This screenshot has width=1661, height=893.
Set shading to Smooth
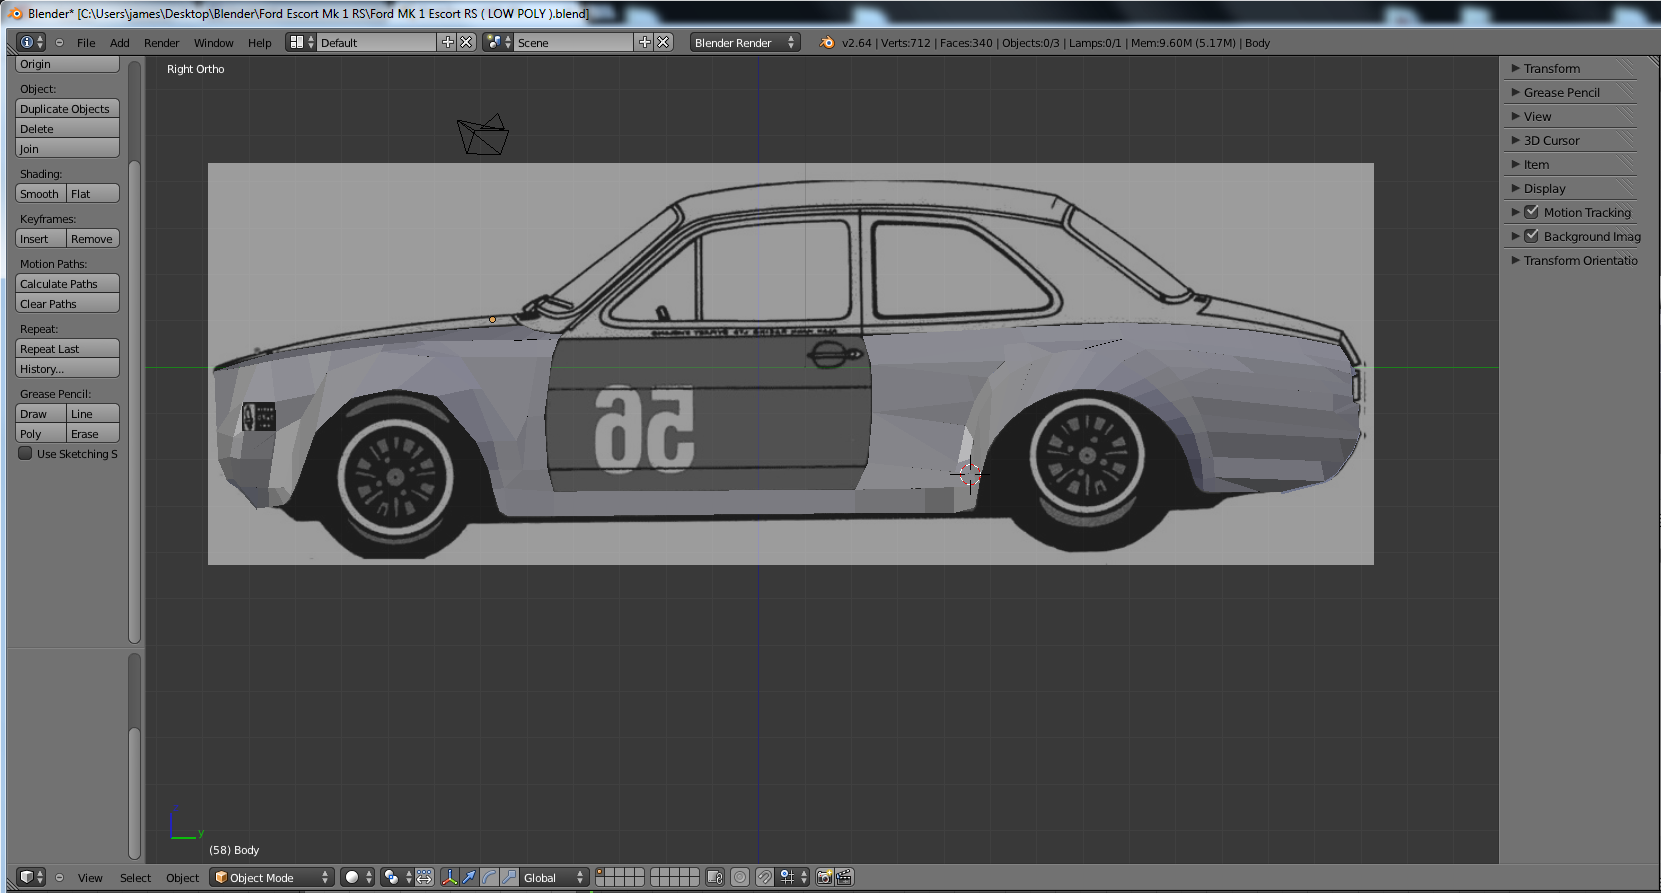pyautogui.click(x=41, y=193)
